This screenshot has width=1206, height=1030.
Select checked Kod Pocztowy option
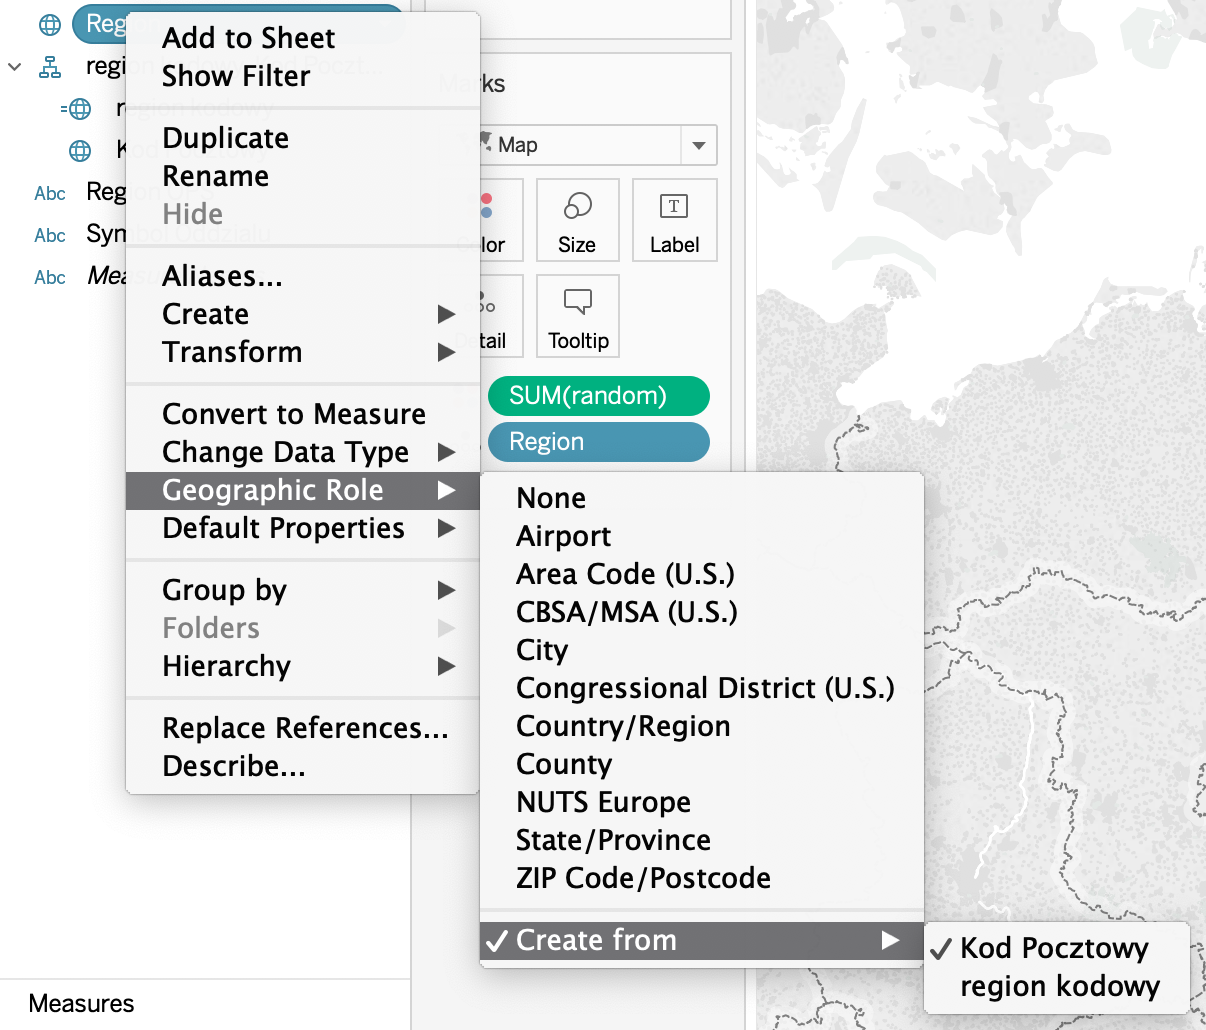point(1054,948)
